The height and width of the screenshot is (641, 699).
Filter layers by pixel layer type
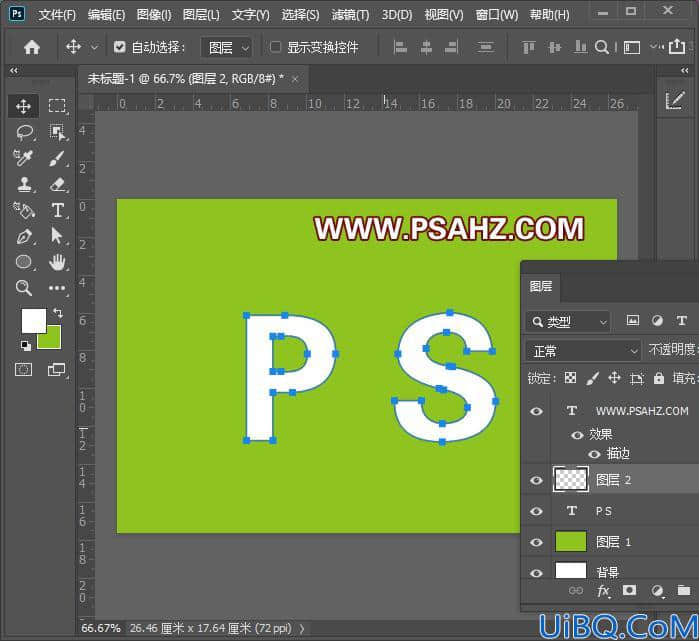click(x=633, y=320)
